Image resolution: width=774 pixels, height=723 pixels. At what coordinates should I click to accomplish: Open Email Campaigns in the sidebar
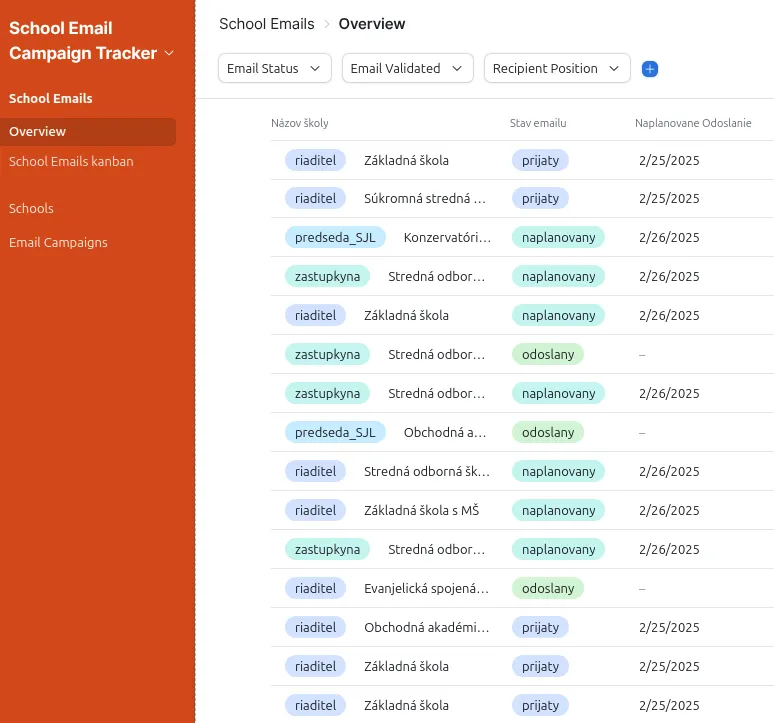coord(58,242)
